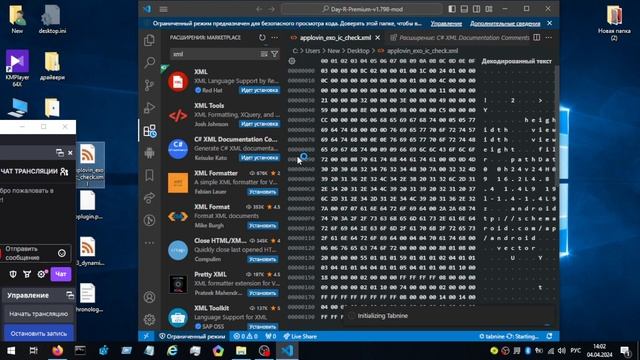Viewport: 640px width, 360px height.
Task: Close the applovin_exo_jc_check.xml tab
Action: pos(378,38)
